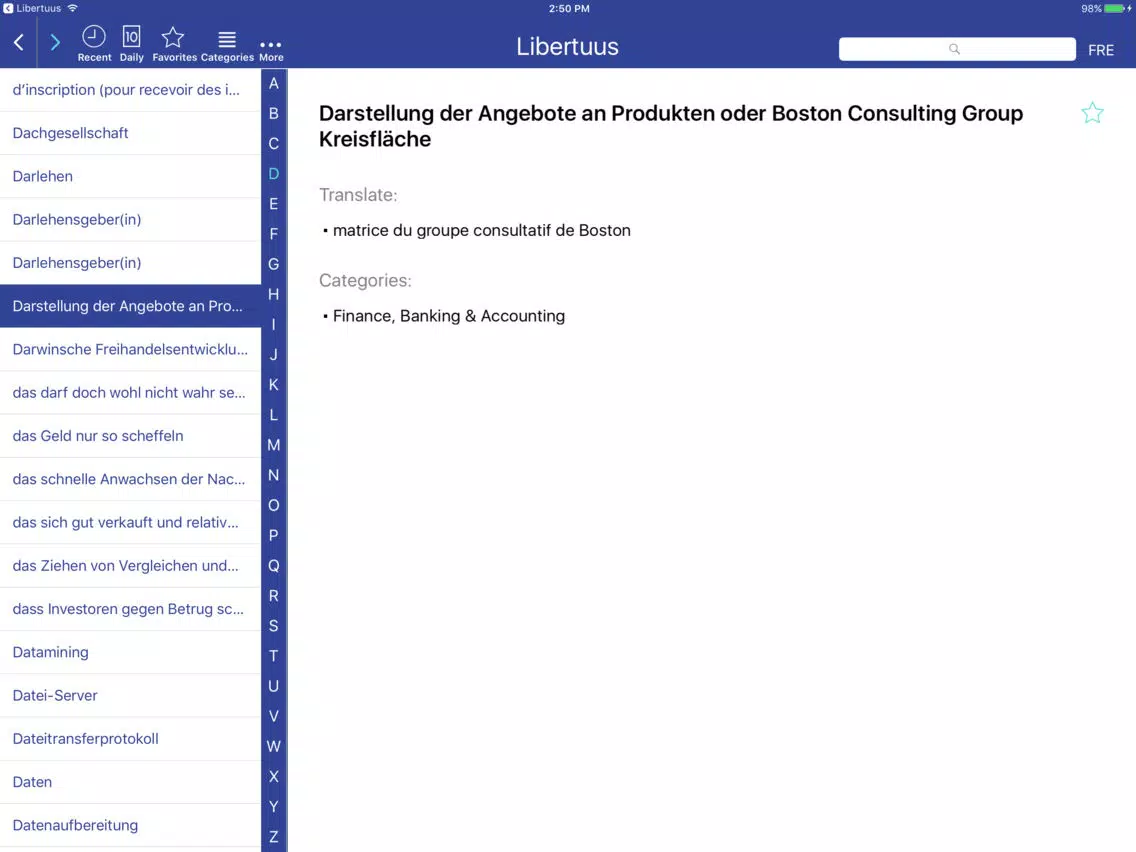Jump to letter Z in the index
Viewport: 1136px width, 852px height.
click(274, 836)
